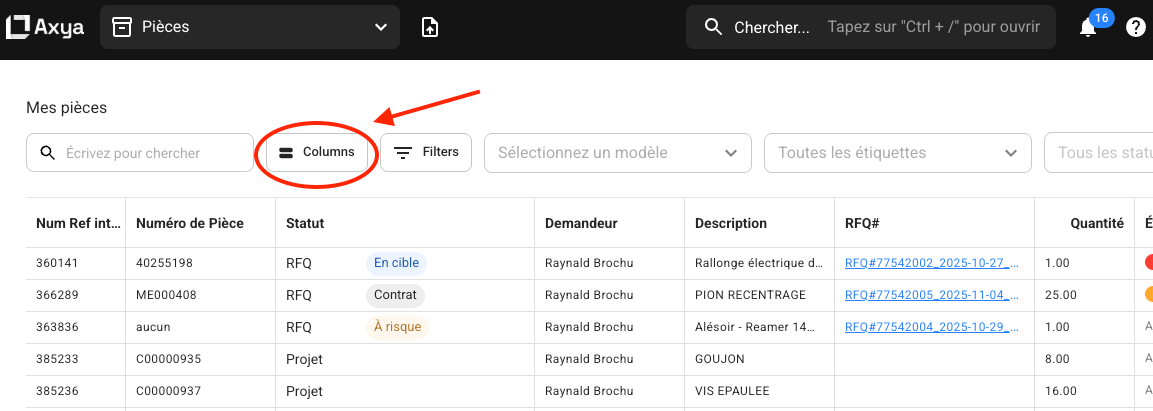This screenshot has width=1153, height=411.
Task: Open the Tous les statuts dropdown
Action: click(1098, 153)
